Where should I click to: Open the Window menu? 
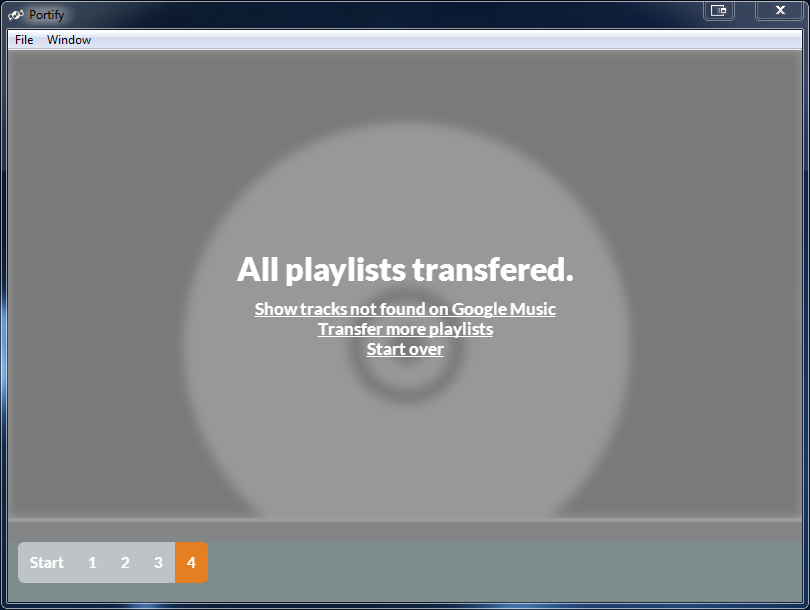point(69,40)
